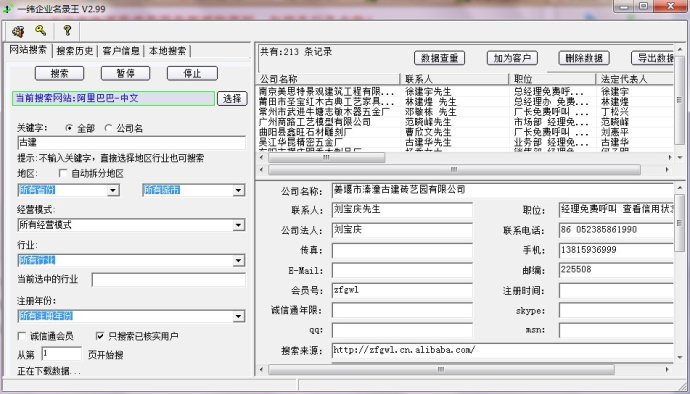Image resolution: width=690 pixels, height=394 pixels.
Task: Select the 莆田市圣宝红木古典工艺家具 row
Action: [465, 102]
